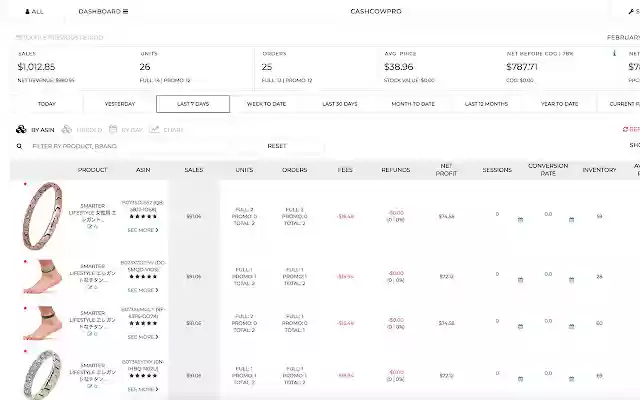Open the DASHBOARD hamburger menu
640x400 pixels.
tap(103, 11)
